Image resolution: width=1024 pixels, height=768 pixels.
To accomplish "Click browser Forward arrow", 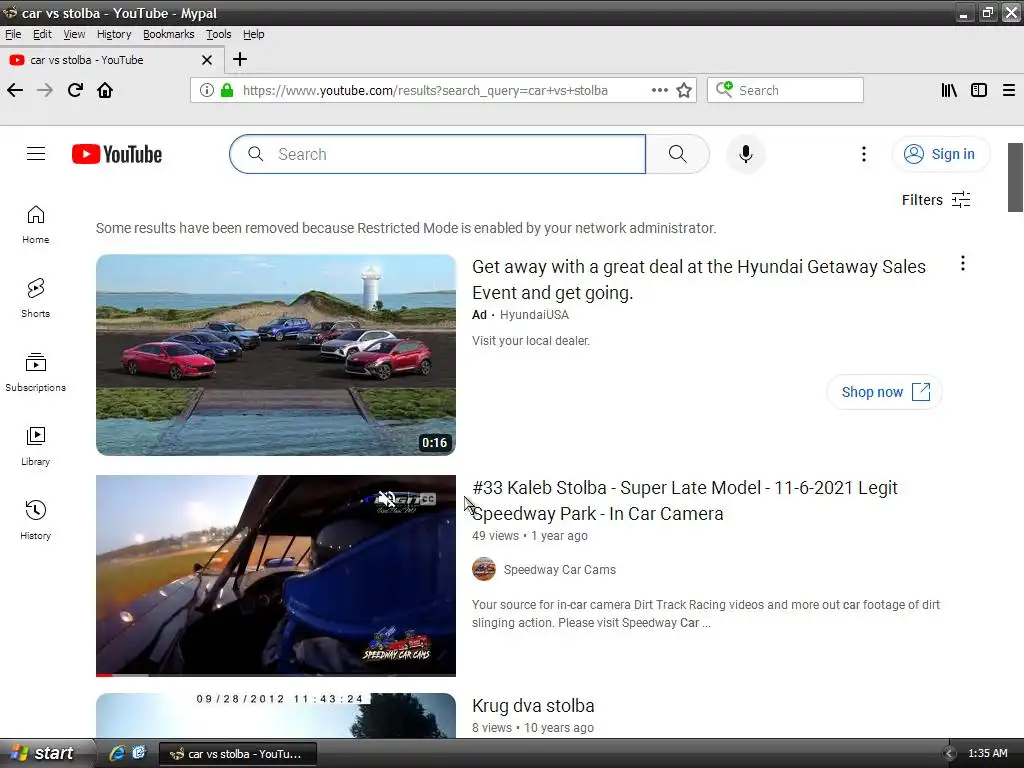I will point(45,90).
